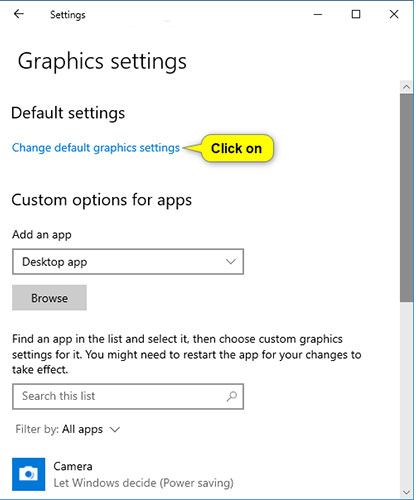Expand the app type chevron arrow
This screenshot has height=500, width=416.
coord(231,262)
